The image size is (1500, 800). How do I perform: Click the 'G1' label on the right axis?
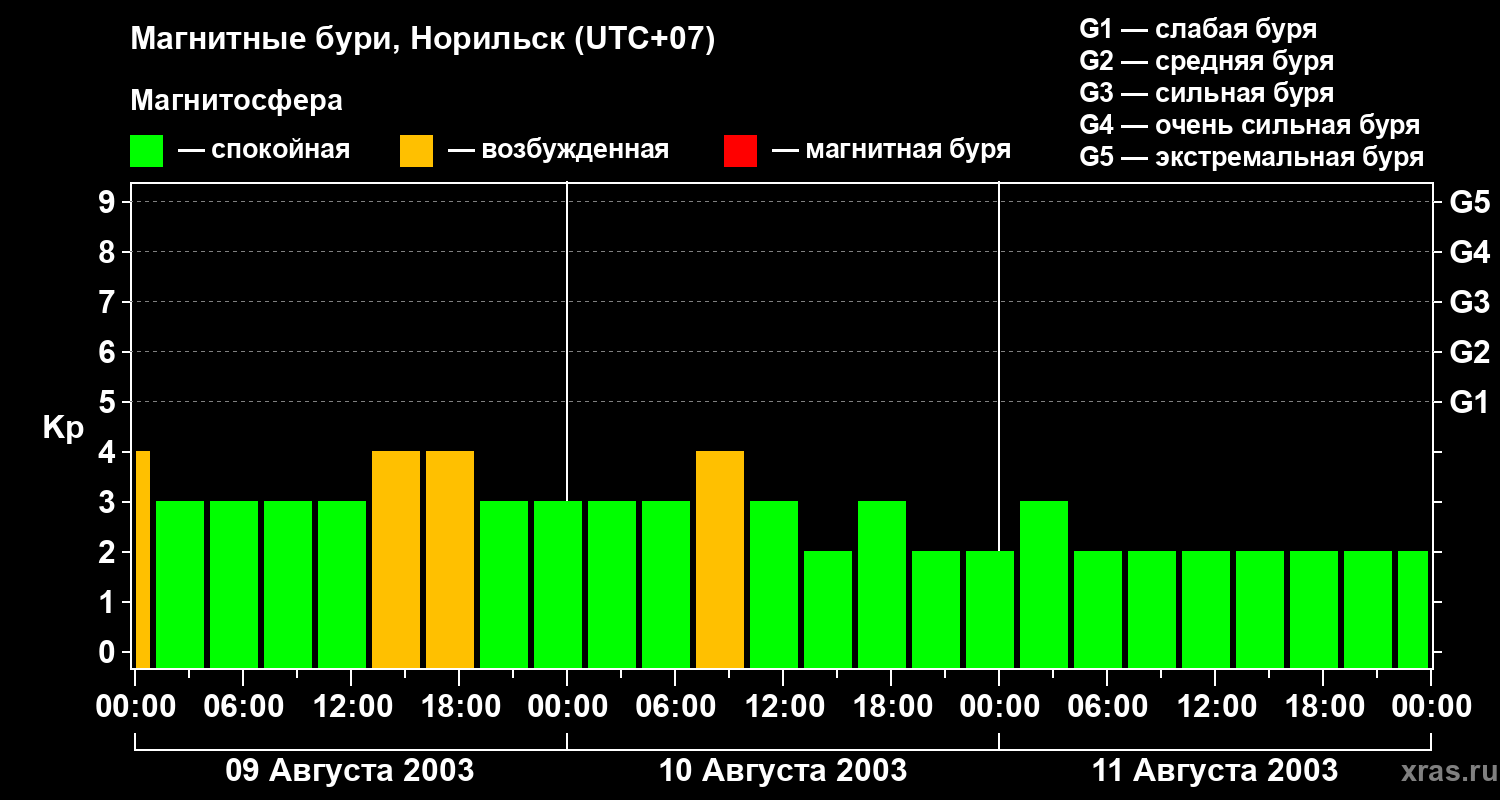coord(1469,402)
